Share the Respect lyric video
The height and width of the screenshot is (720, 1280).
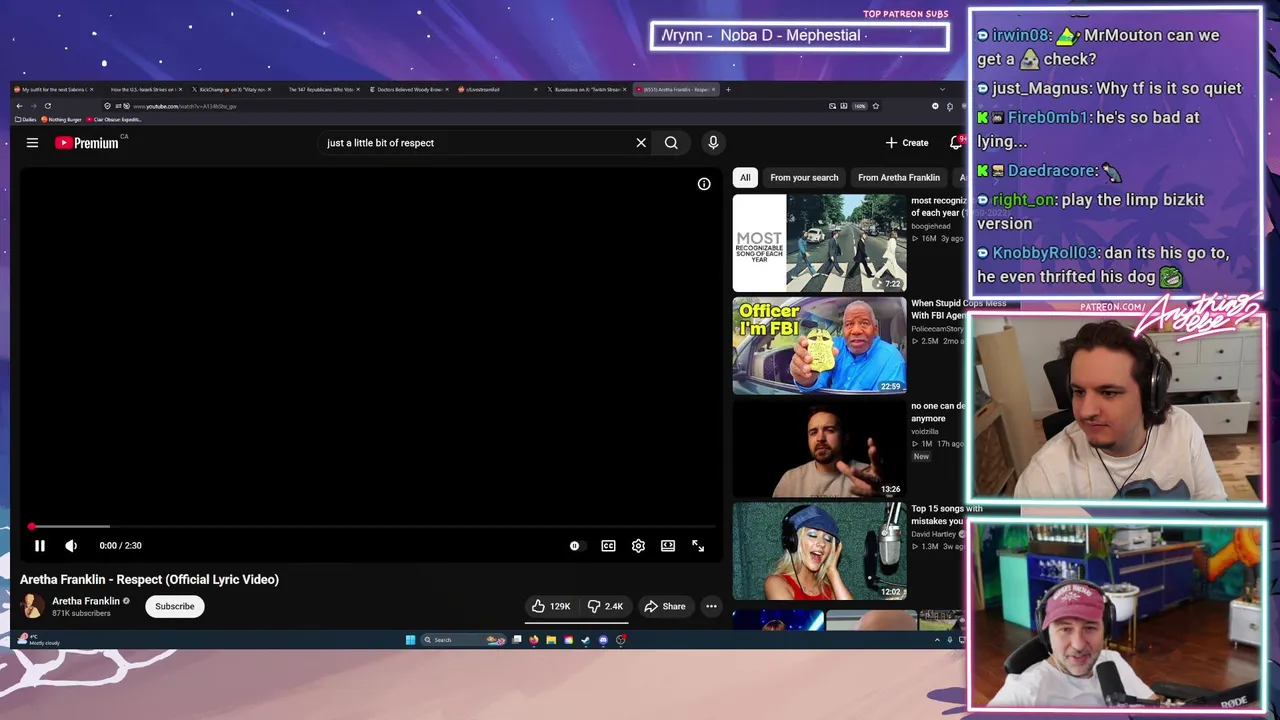click(x=665, y=606)
